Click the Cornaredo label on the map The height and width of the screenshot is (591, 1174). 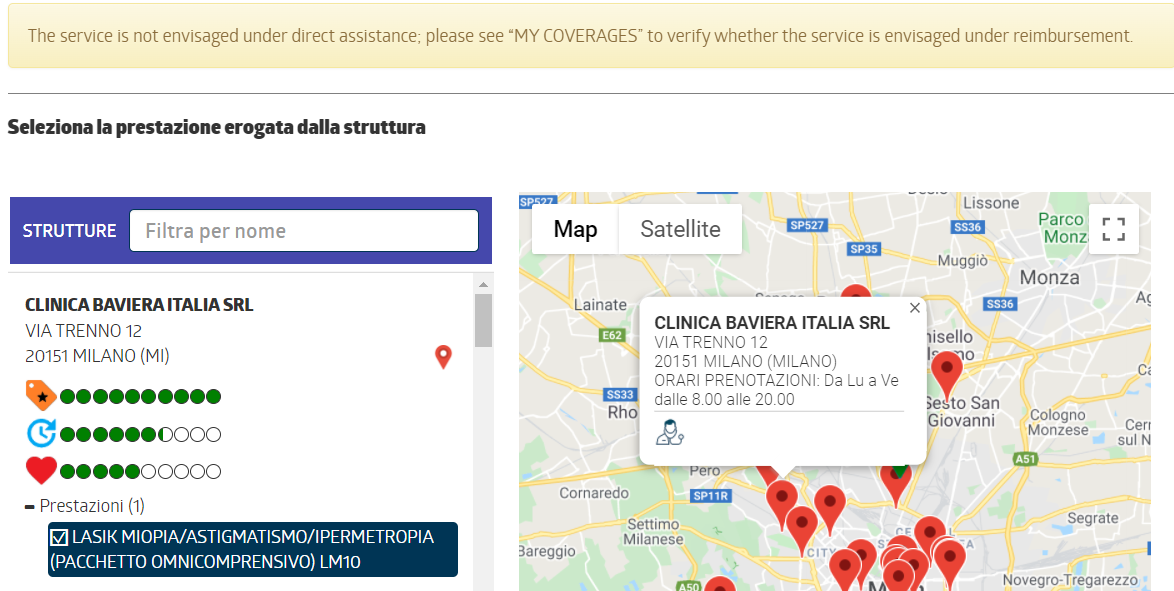pyautogui.click(x=594, y=493)
